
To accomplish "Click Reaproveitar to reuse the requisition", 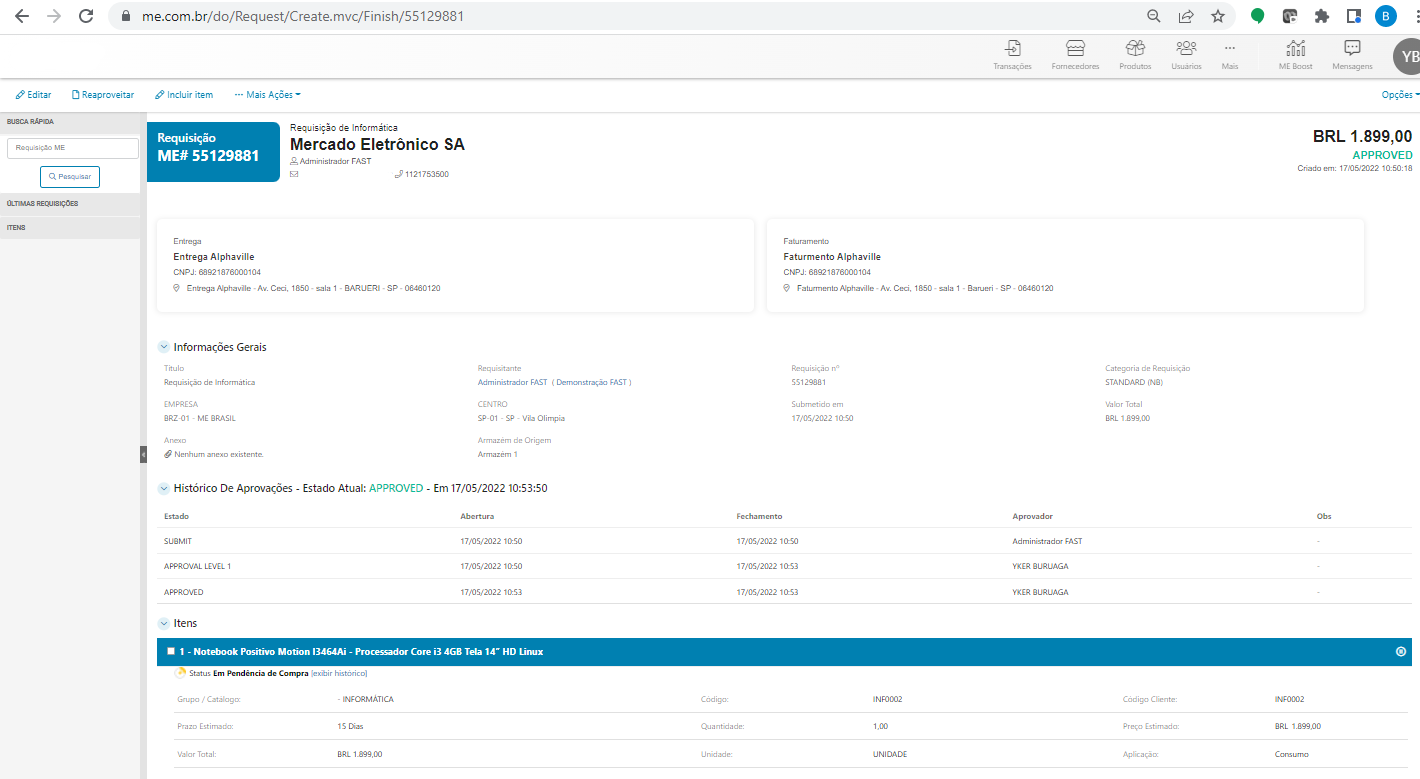I will point(103,95).
